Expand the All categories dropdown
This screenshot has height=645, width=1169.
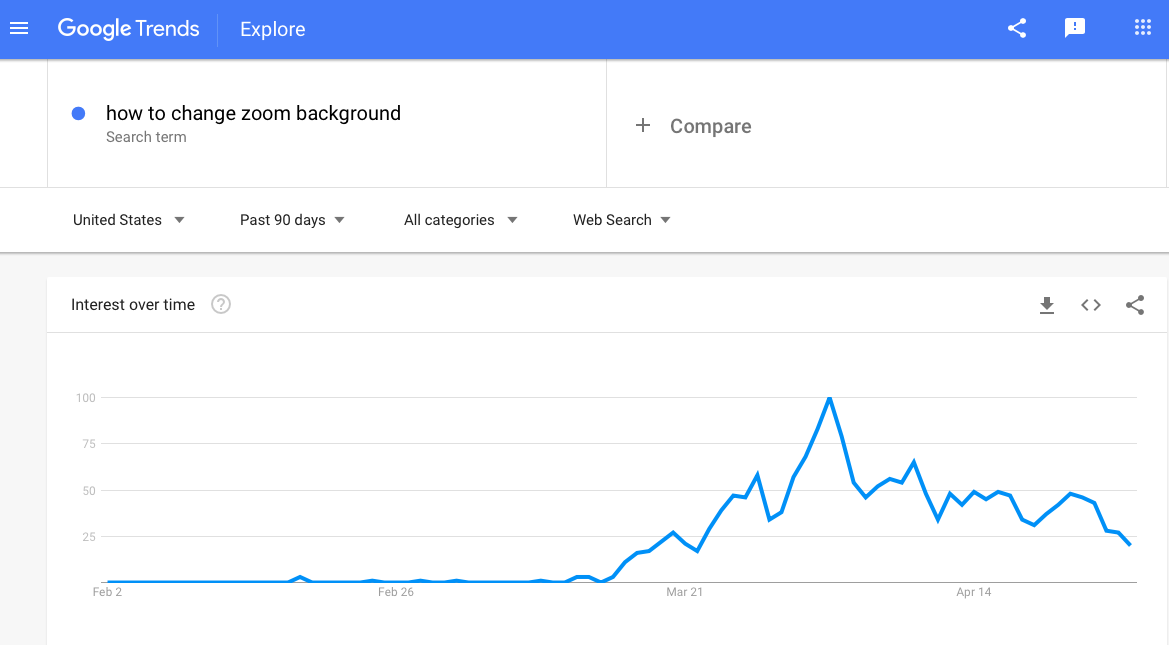pyautogui.click(x=461, y=220)
